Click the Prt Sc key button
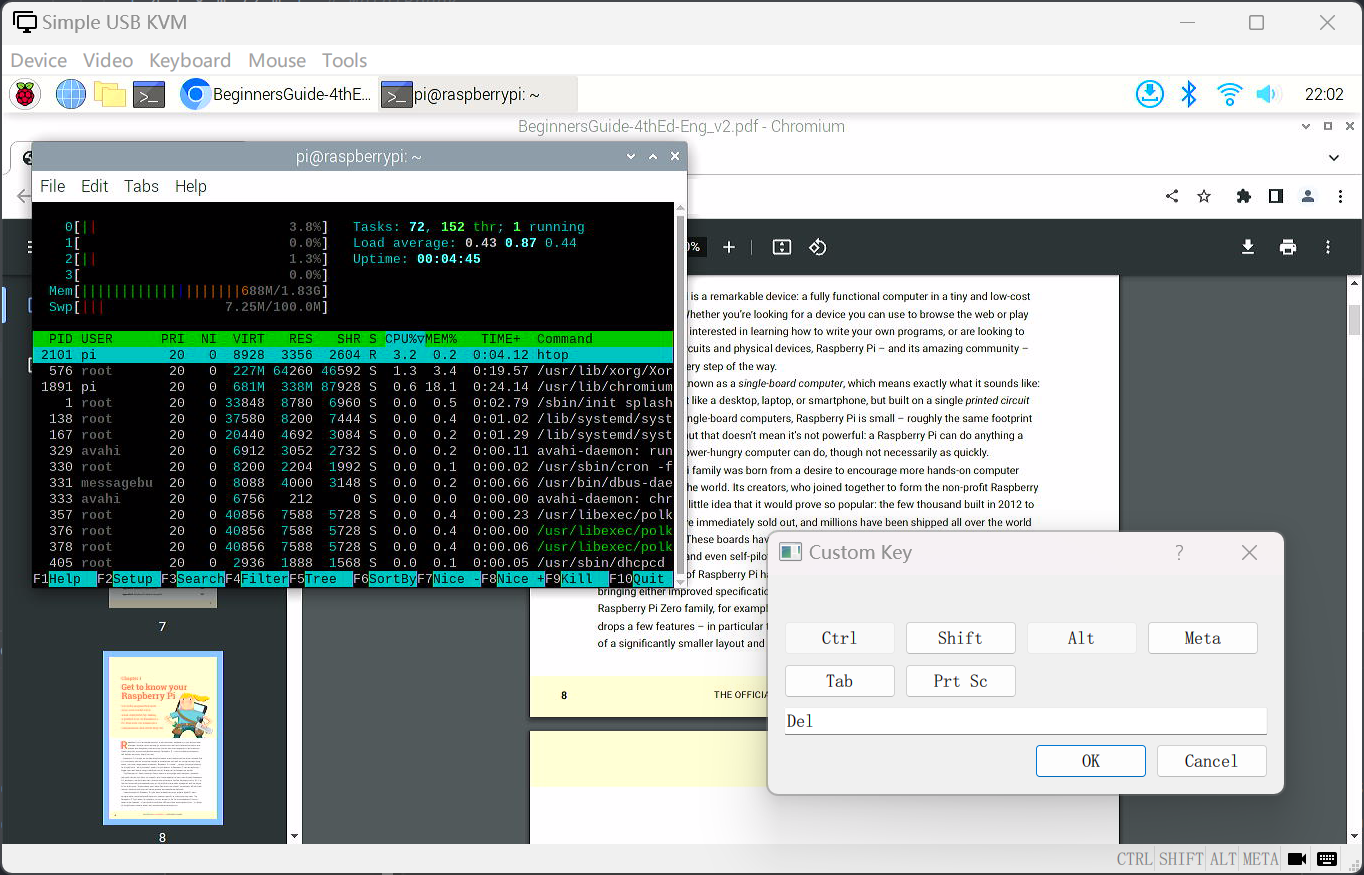The height and width of the screenshot is (875, 1364). 960,681
